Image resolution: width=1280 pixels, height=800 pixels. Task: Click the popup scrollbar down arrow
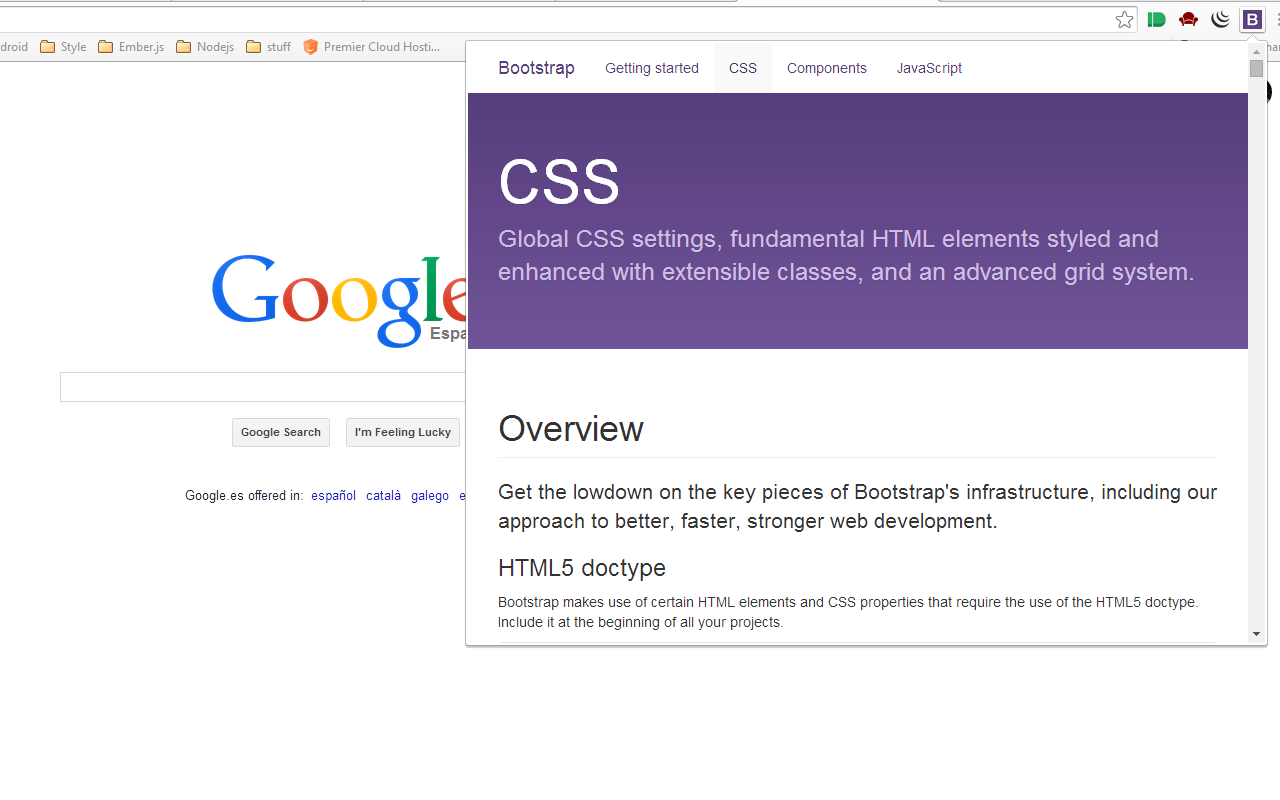1257,635
